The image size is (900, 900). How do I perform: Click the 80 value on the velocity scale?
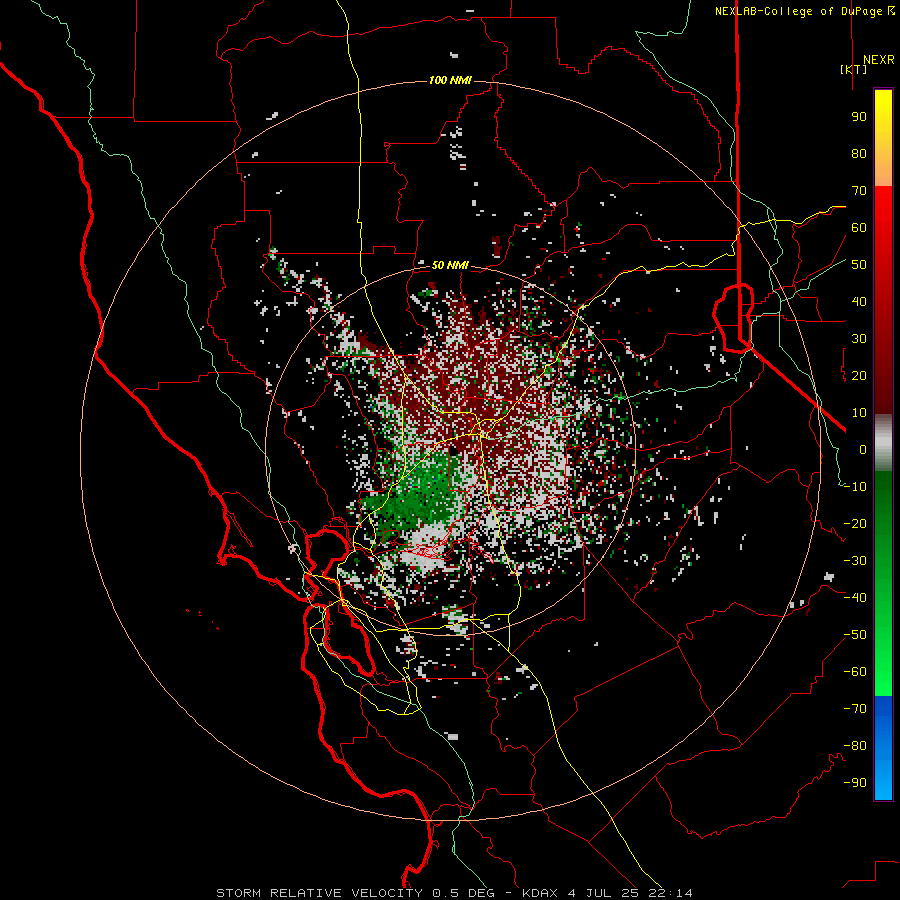[859, 153]
